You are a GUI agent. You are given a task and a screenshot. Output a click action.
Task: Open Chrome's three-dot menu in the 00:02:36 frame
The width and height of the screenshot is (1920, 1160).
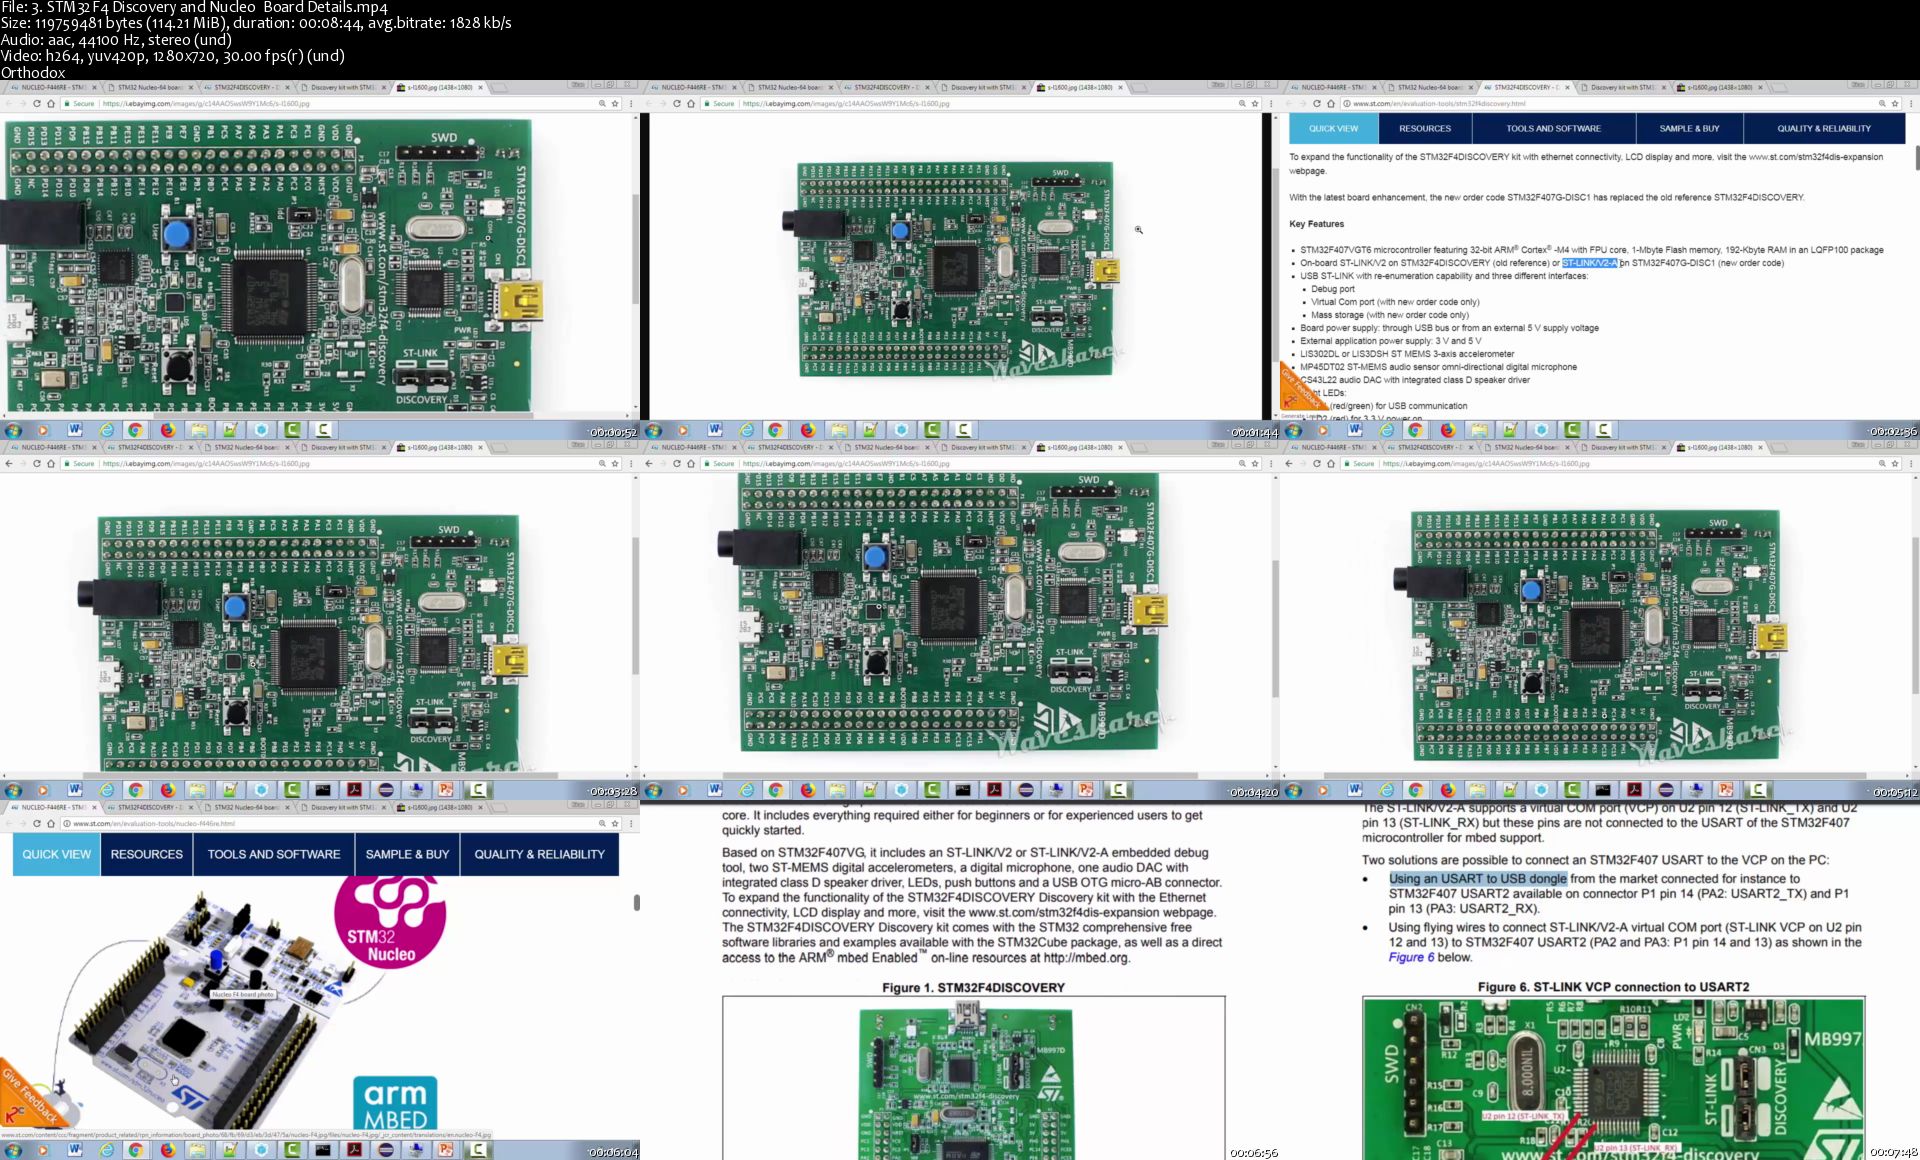[x=1911, y=103]
